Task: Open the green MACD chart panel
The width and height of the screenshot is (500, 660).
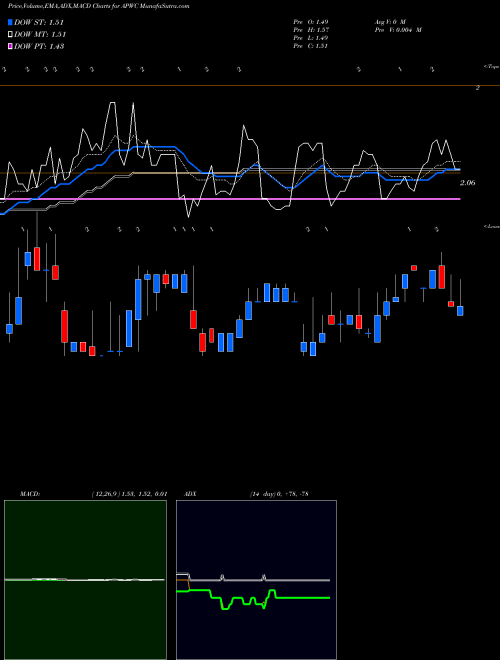Action: click(85, 580)
